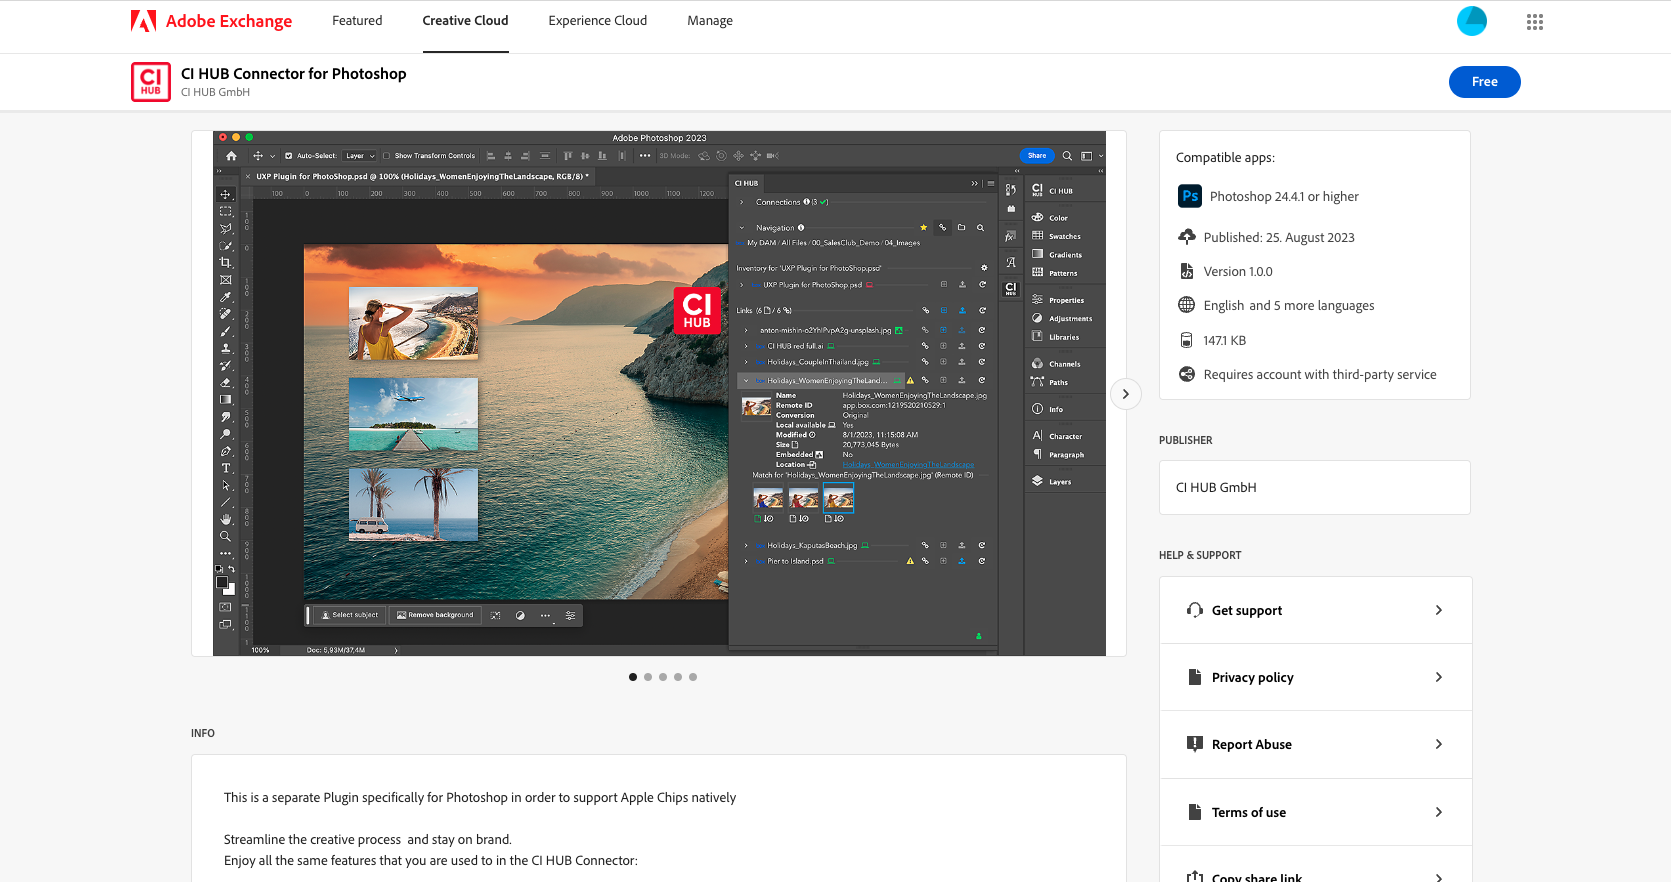Switch to the Featured tab
The height and width of the screenshot is (882, 1671).
click(357, 21)
